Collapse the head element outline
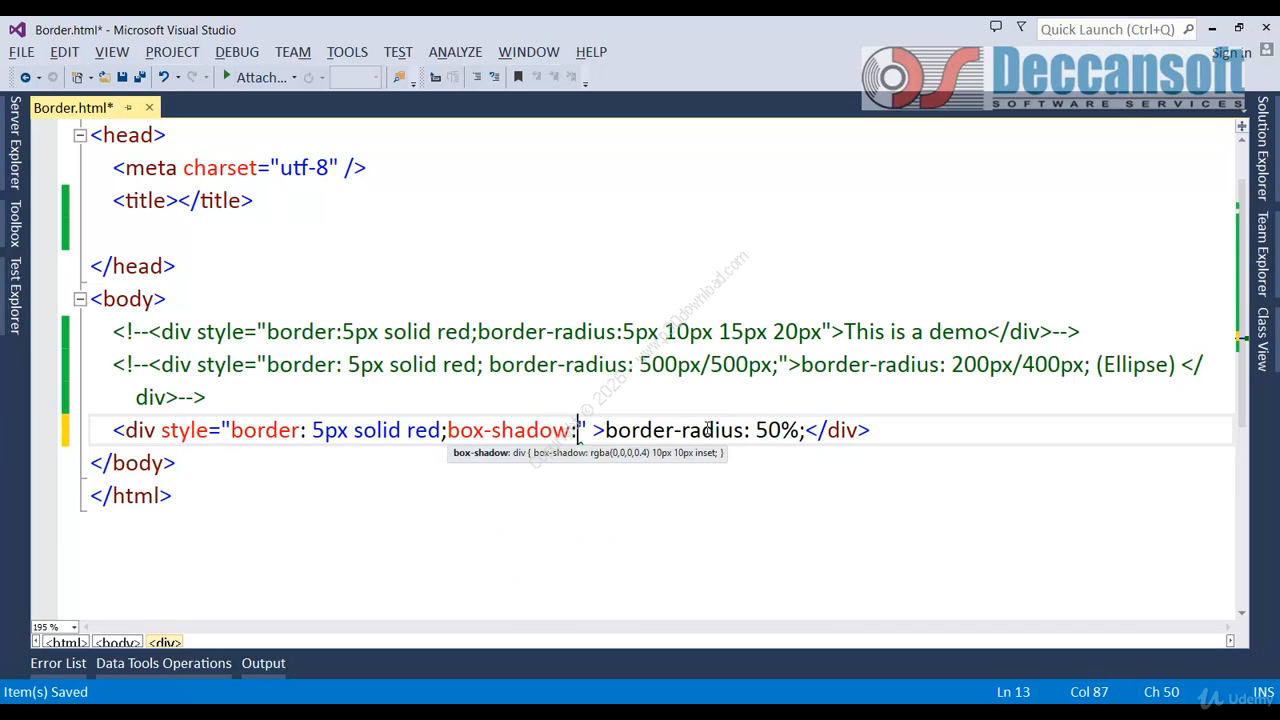The image size is (1280, 720). click(80, 135)
